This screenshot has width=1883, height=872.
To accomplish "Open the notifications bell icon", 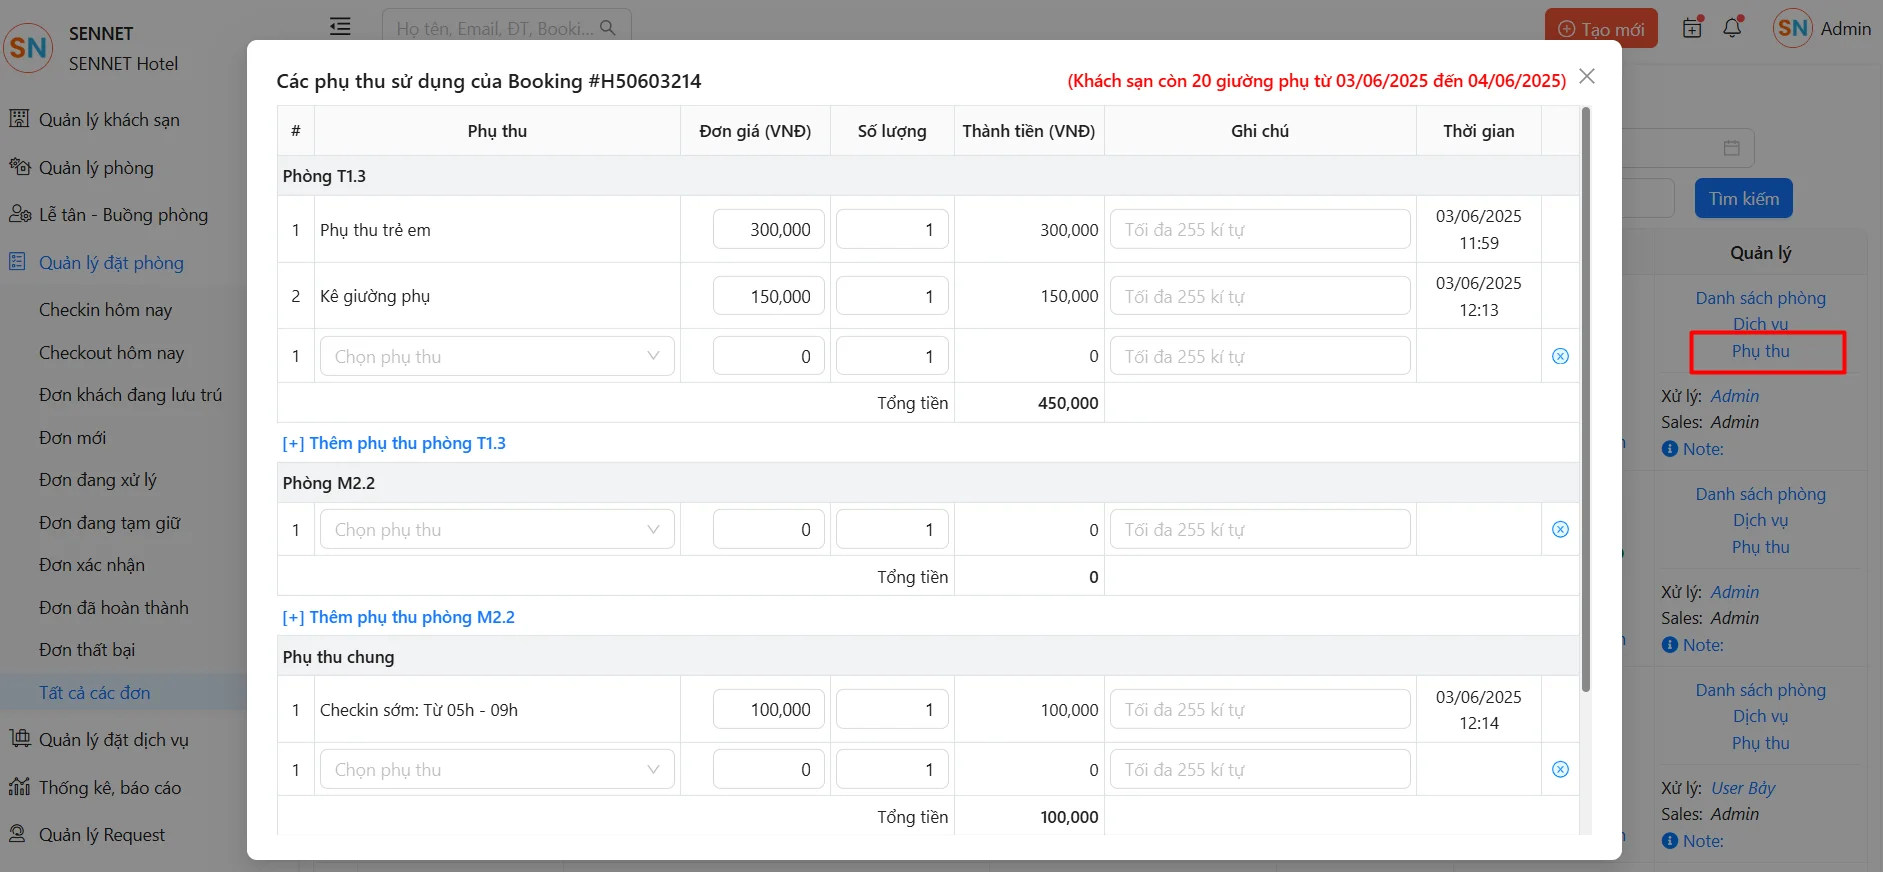I will point(1733,28).
